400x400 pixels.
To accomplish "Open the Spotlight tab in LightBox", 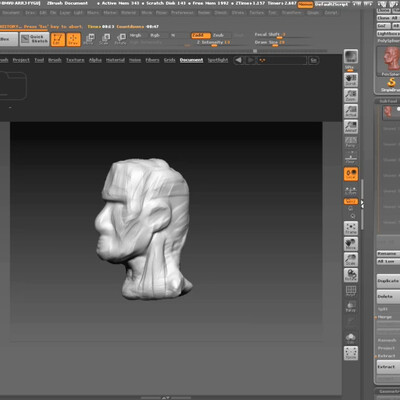I will (218, 60).
